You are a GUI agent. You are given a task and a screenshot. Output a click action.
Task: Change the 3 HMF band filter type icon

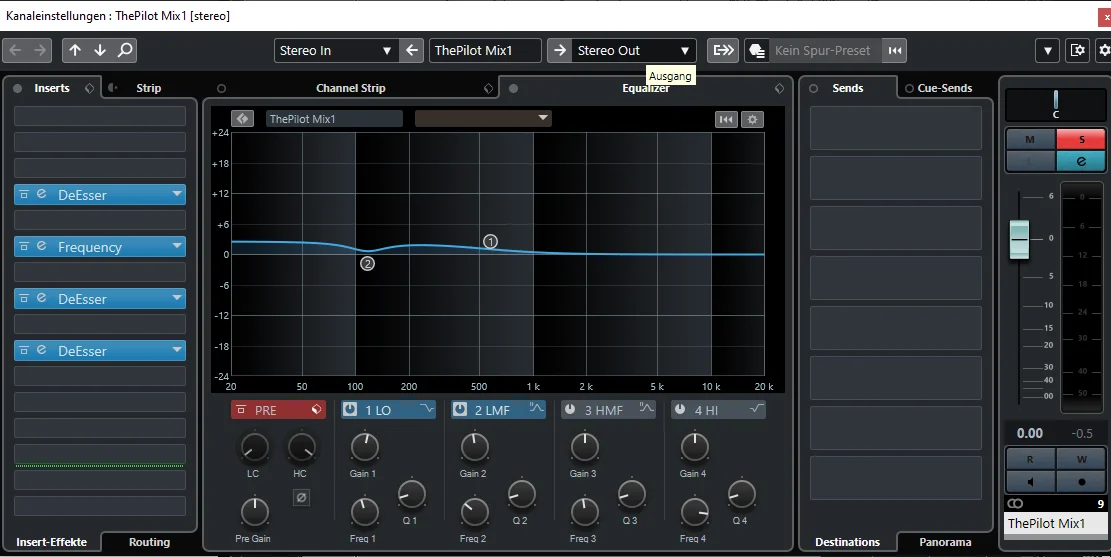(646, 409)
